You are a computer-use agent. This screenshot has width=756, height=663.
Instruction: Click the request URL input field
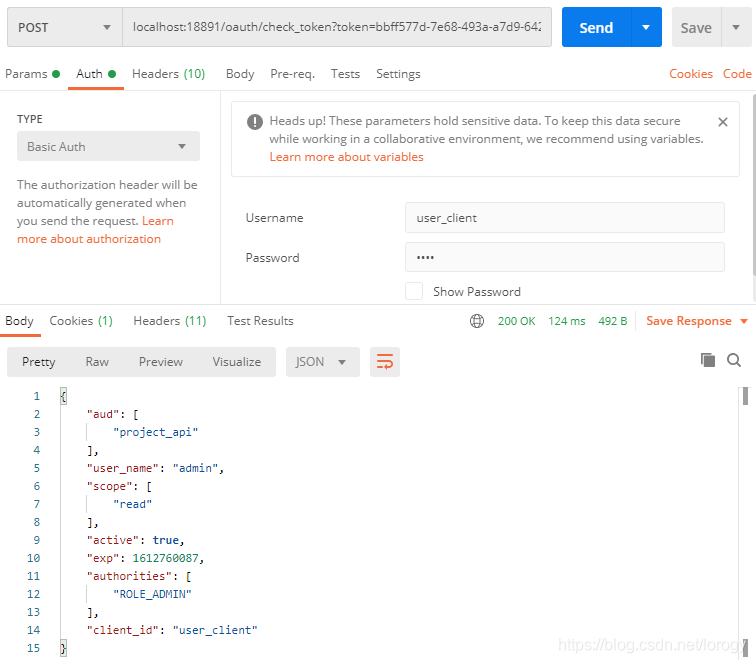[x=337, y=27]
